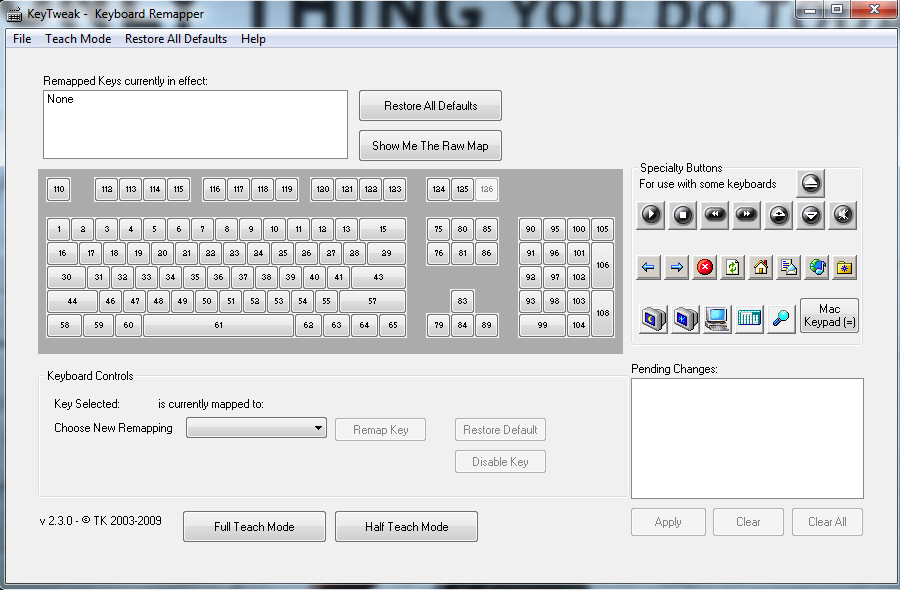
Task: Select key 43 on the keyboard map
Action: [x=378, y=277]
